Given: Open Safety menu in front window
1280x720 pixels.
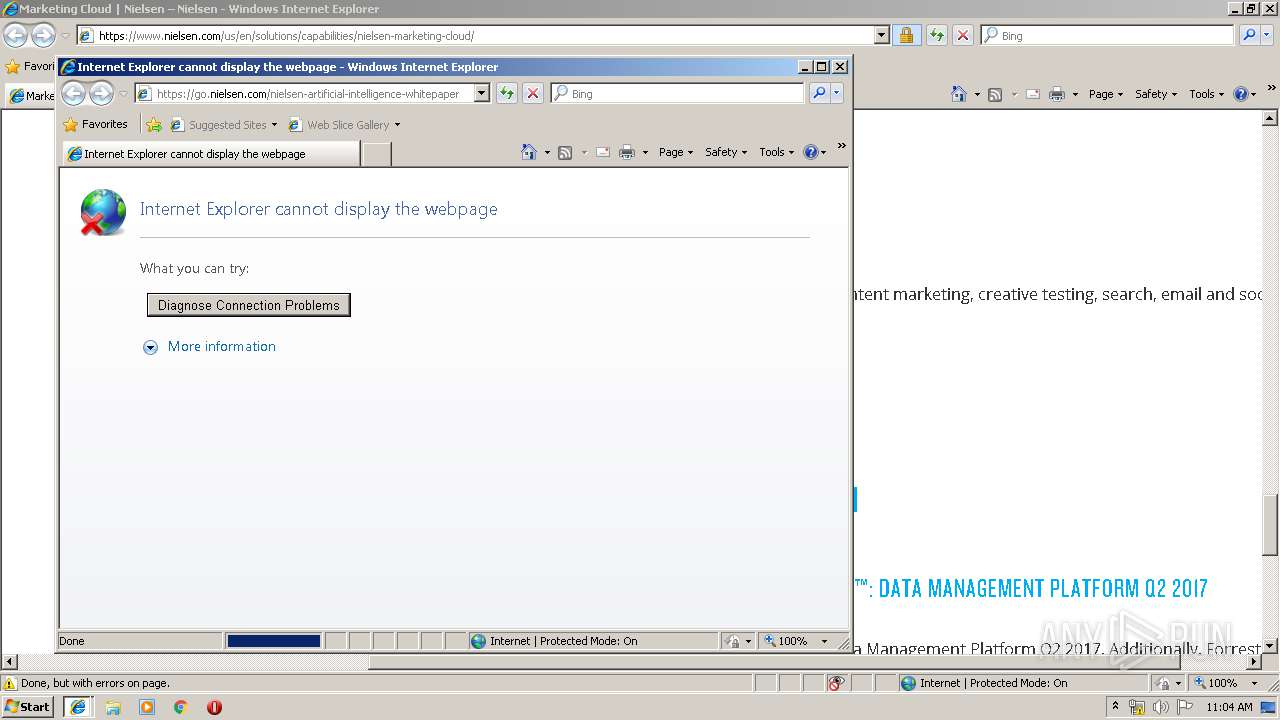Looking at the screenshot, I should (x=726, y=152).
